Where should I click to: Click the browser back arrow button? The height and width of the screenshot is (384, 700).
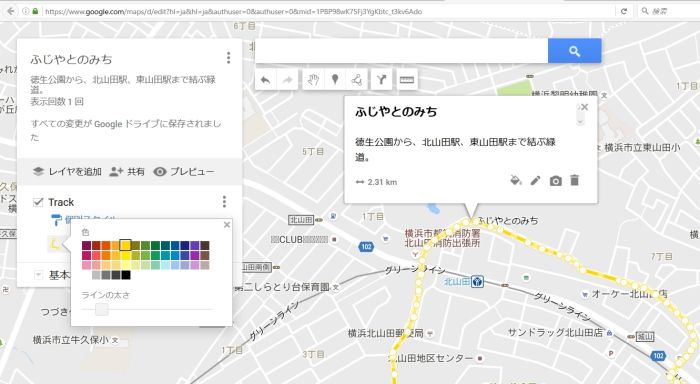click(x=11, y=11)
